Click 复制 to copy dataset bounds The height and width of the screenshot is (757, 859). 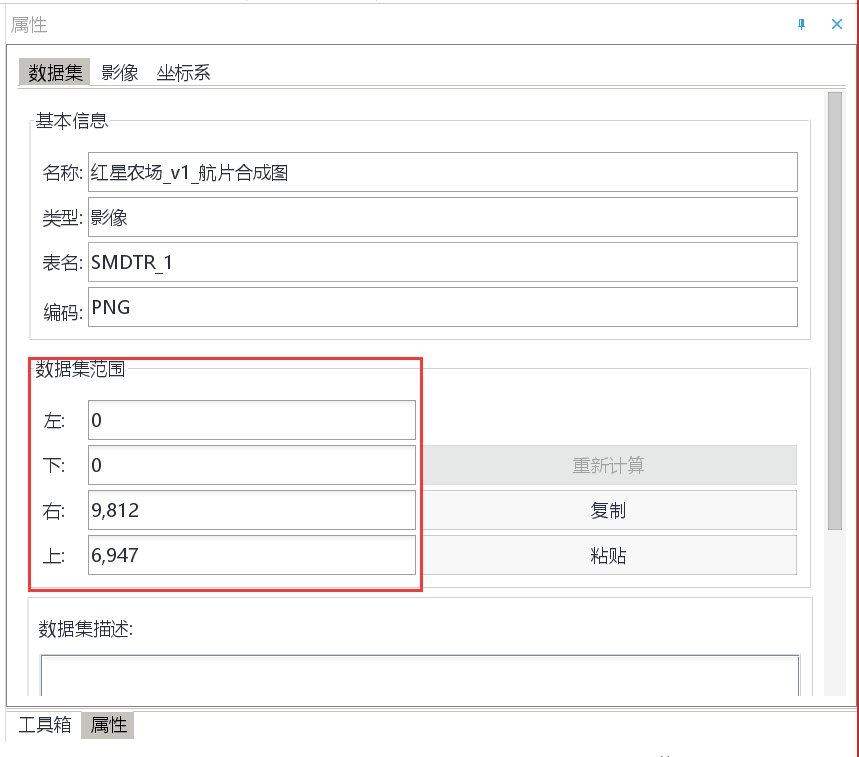608,510
